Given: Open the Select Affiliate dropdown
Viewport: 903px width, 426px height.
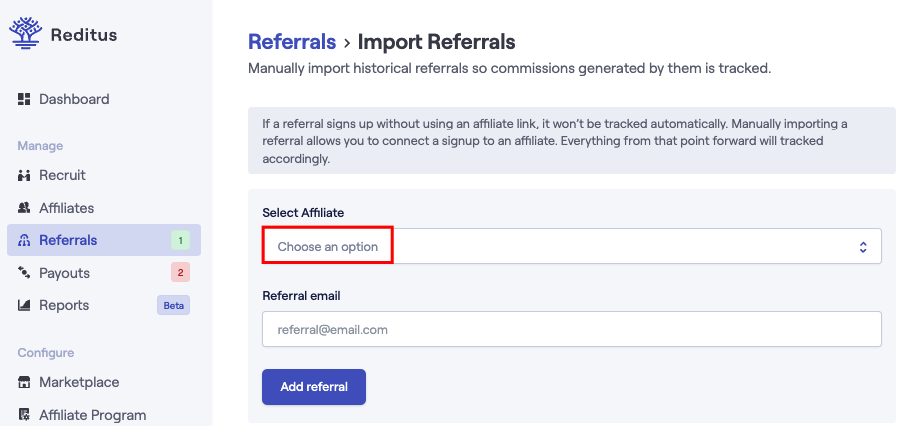Looking at the screenshot, I should (571, 246).
